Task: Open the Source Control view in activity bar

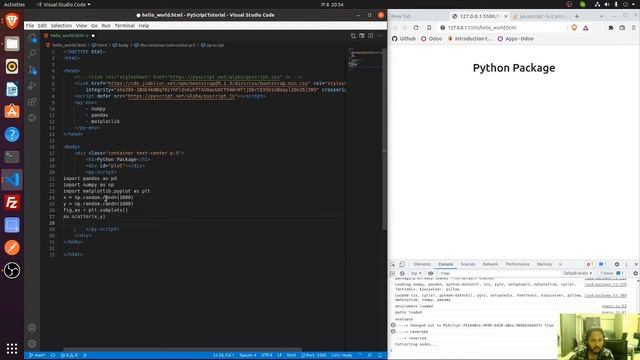Action: click(x=32, y=70)
